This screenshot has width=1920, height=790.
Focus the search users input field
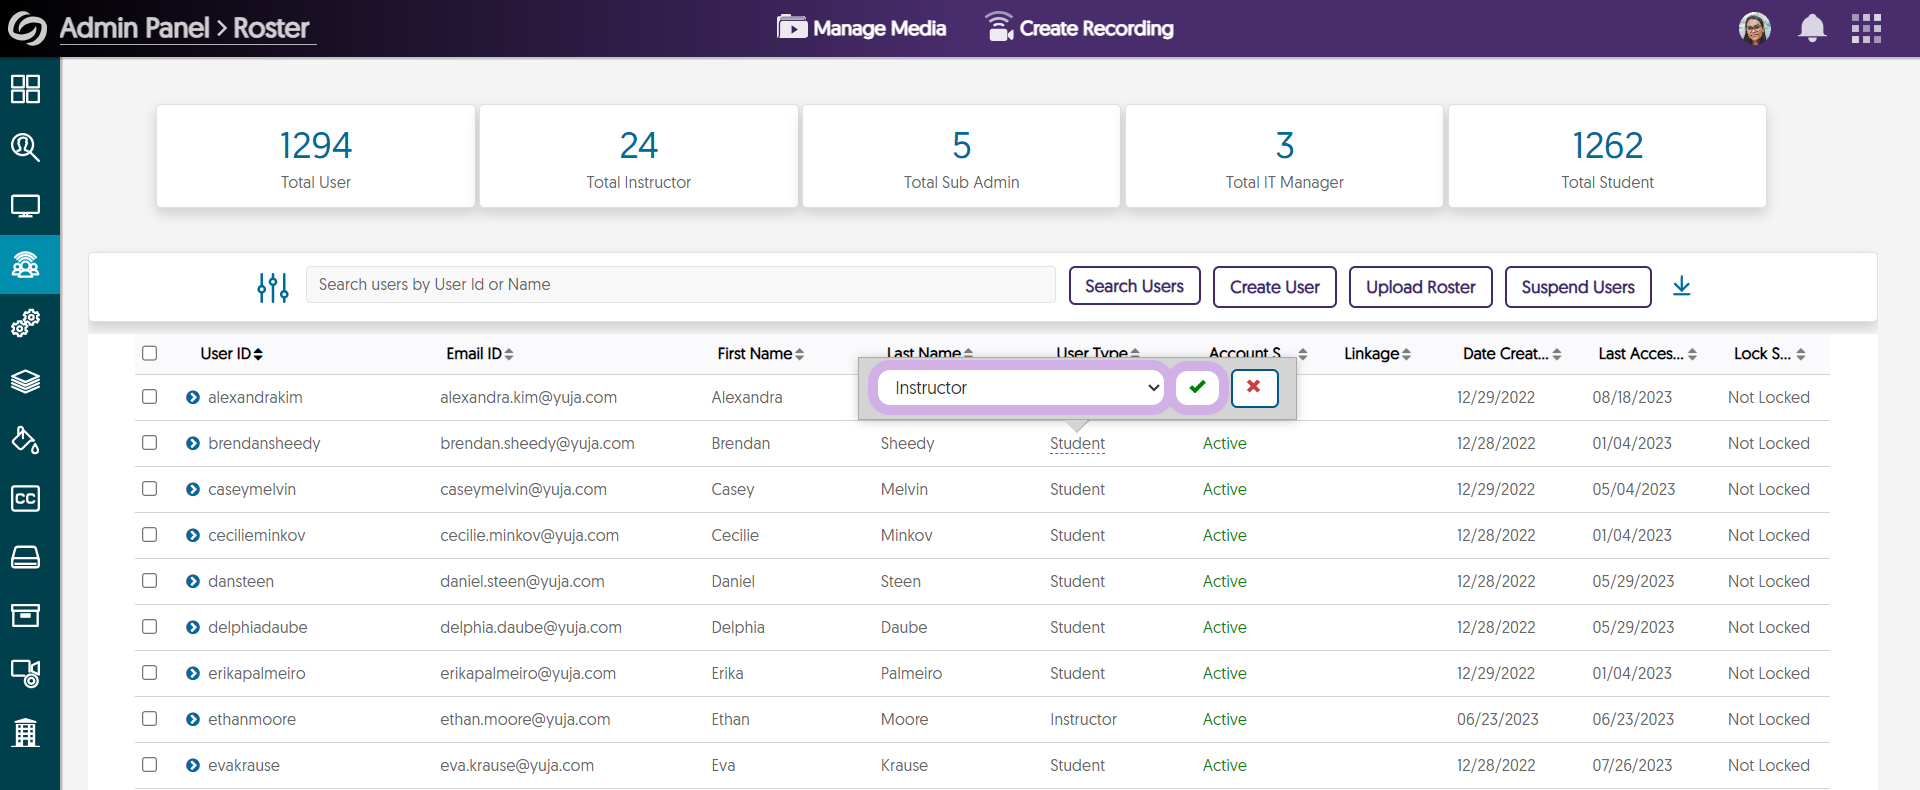coord(680,285)
